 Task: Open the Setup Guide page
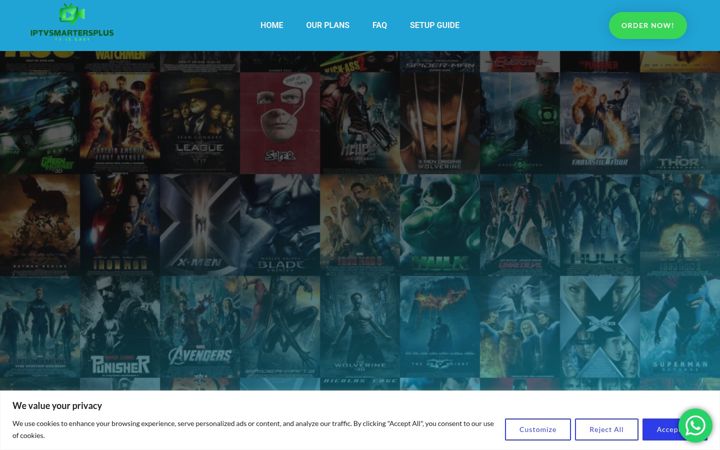click(434, 25)
